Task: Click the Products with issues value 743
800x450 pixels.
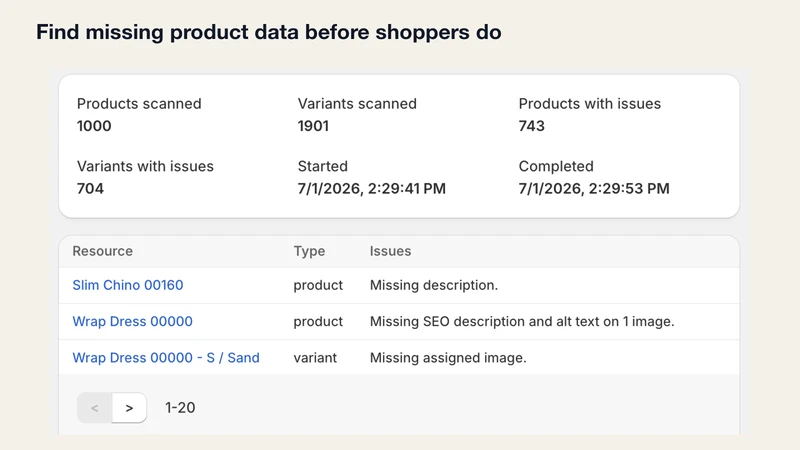Action: click(532, 126)
